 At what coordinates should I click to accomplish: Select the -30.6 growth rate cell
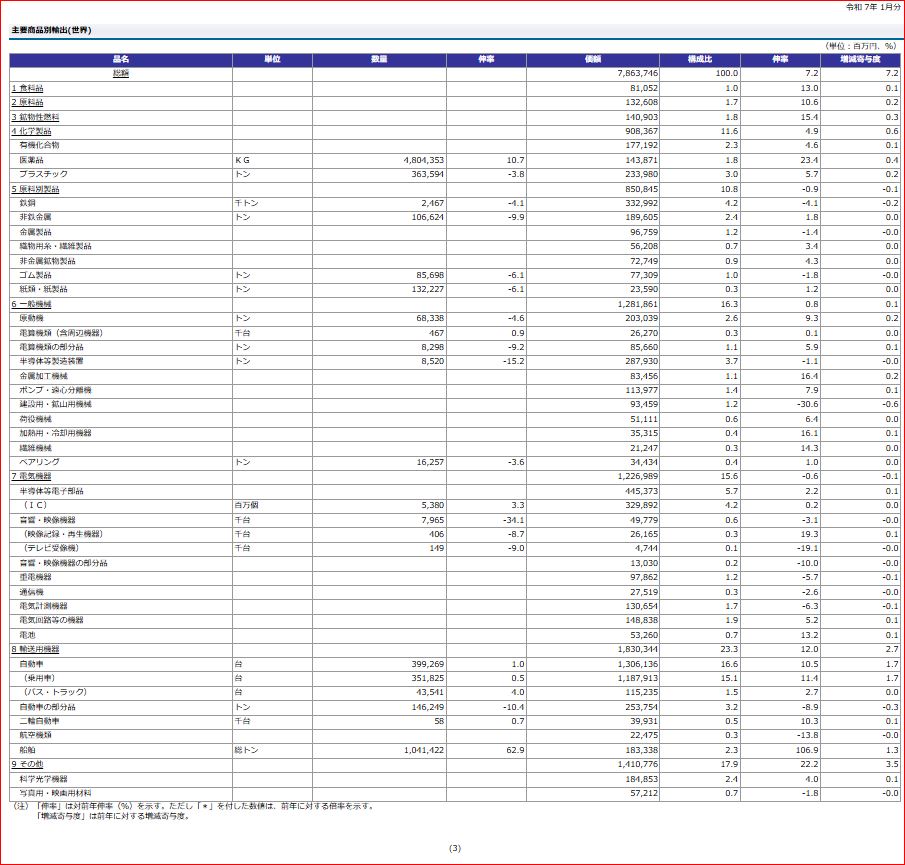(780, 404)
